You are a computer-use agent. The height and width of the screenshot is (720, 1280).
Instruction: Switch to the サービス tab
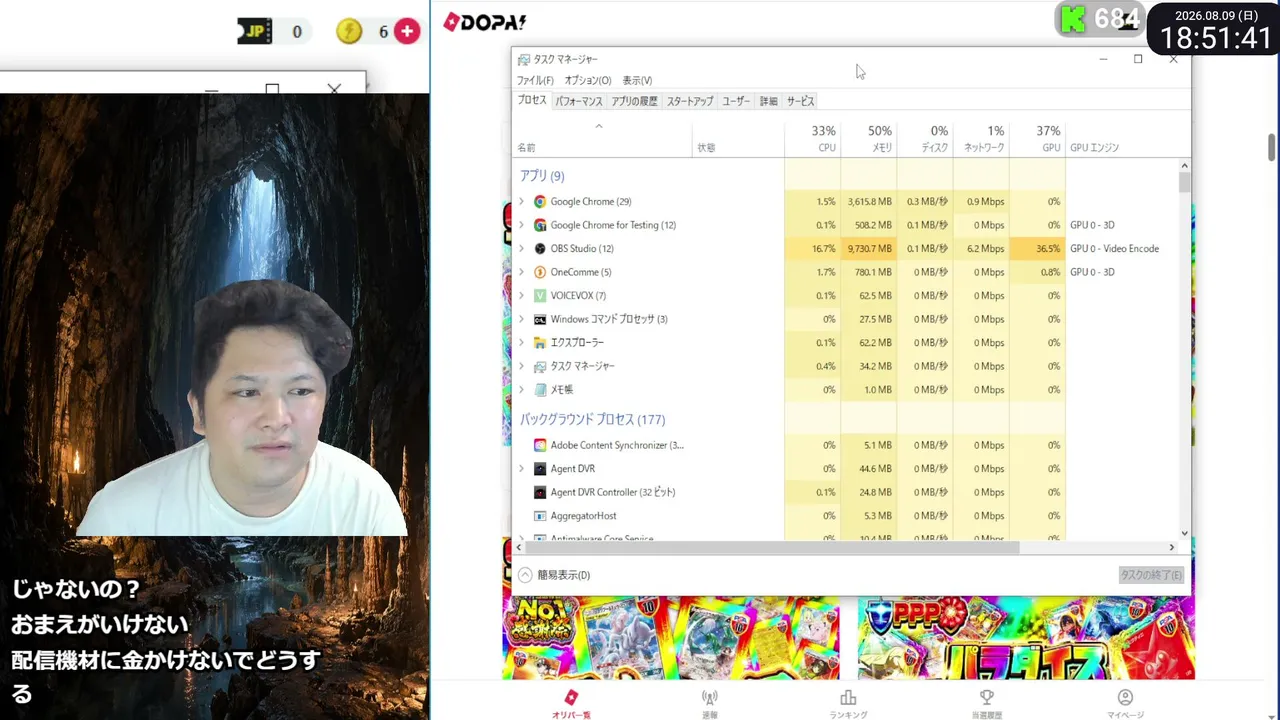tap(800, 101)
